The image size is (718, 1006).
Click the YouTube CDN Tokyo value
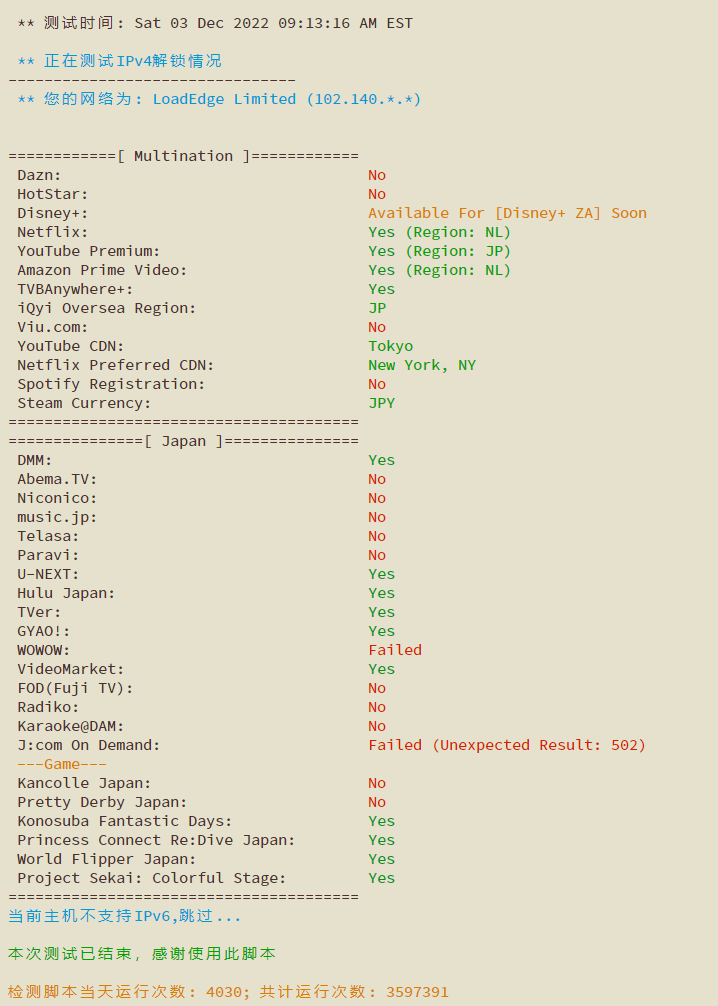(391, 346)
